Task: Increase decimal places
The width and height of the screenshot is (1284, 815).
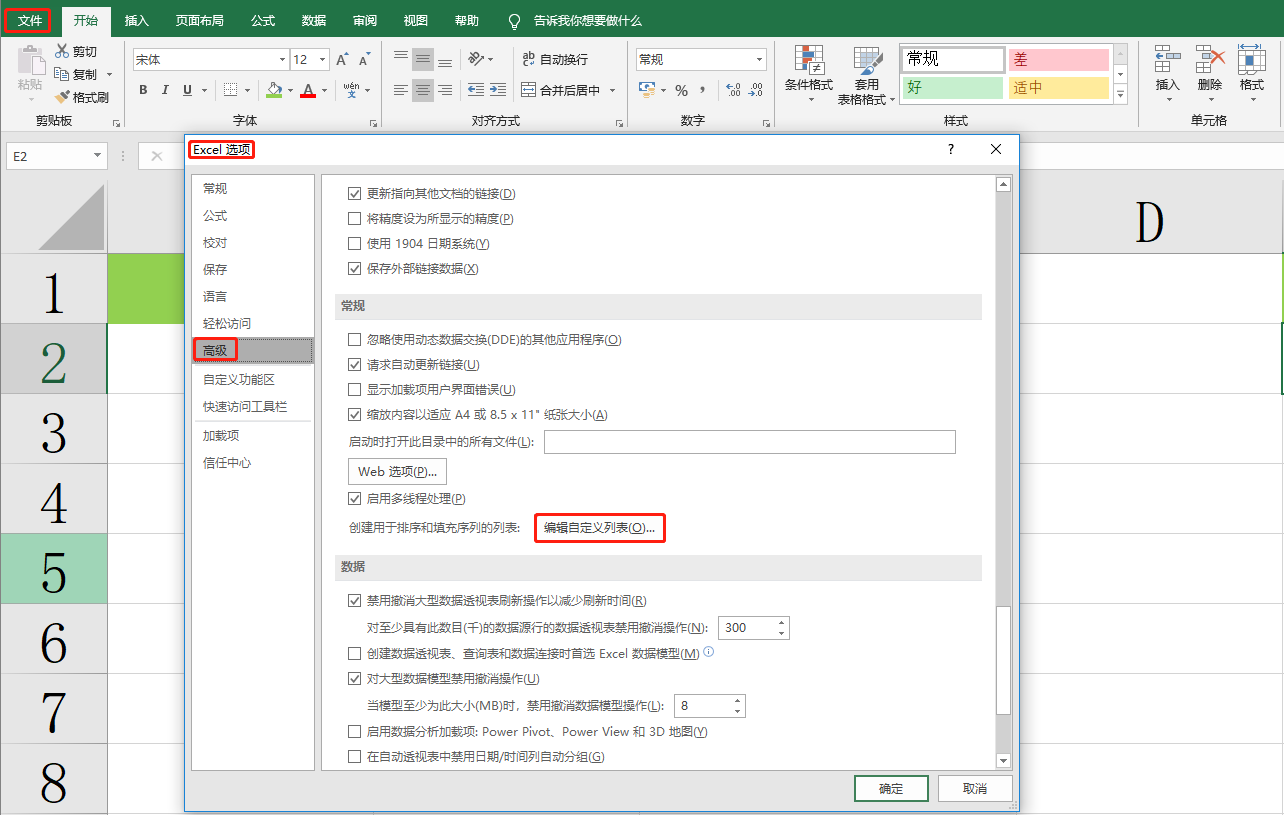Action: click(733, 91)
